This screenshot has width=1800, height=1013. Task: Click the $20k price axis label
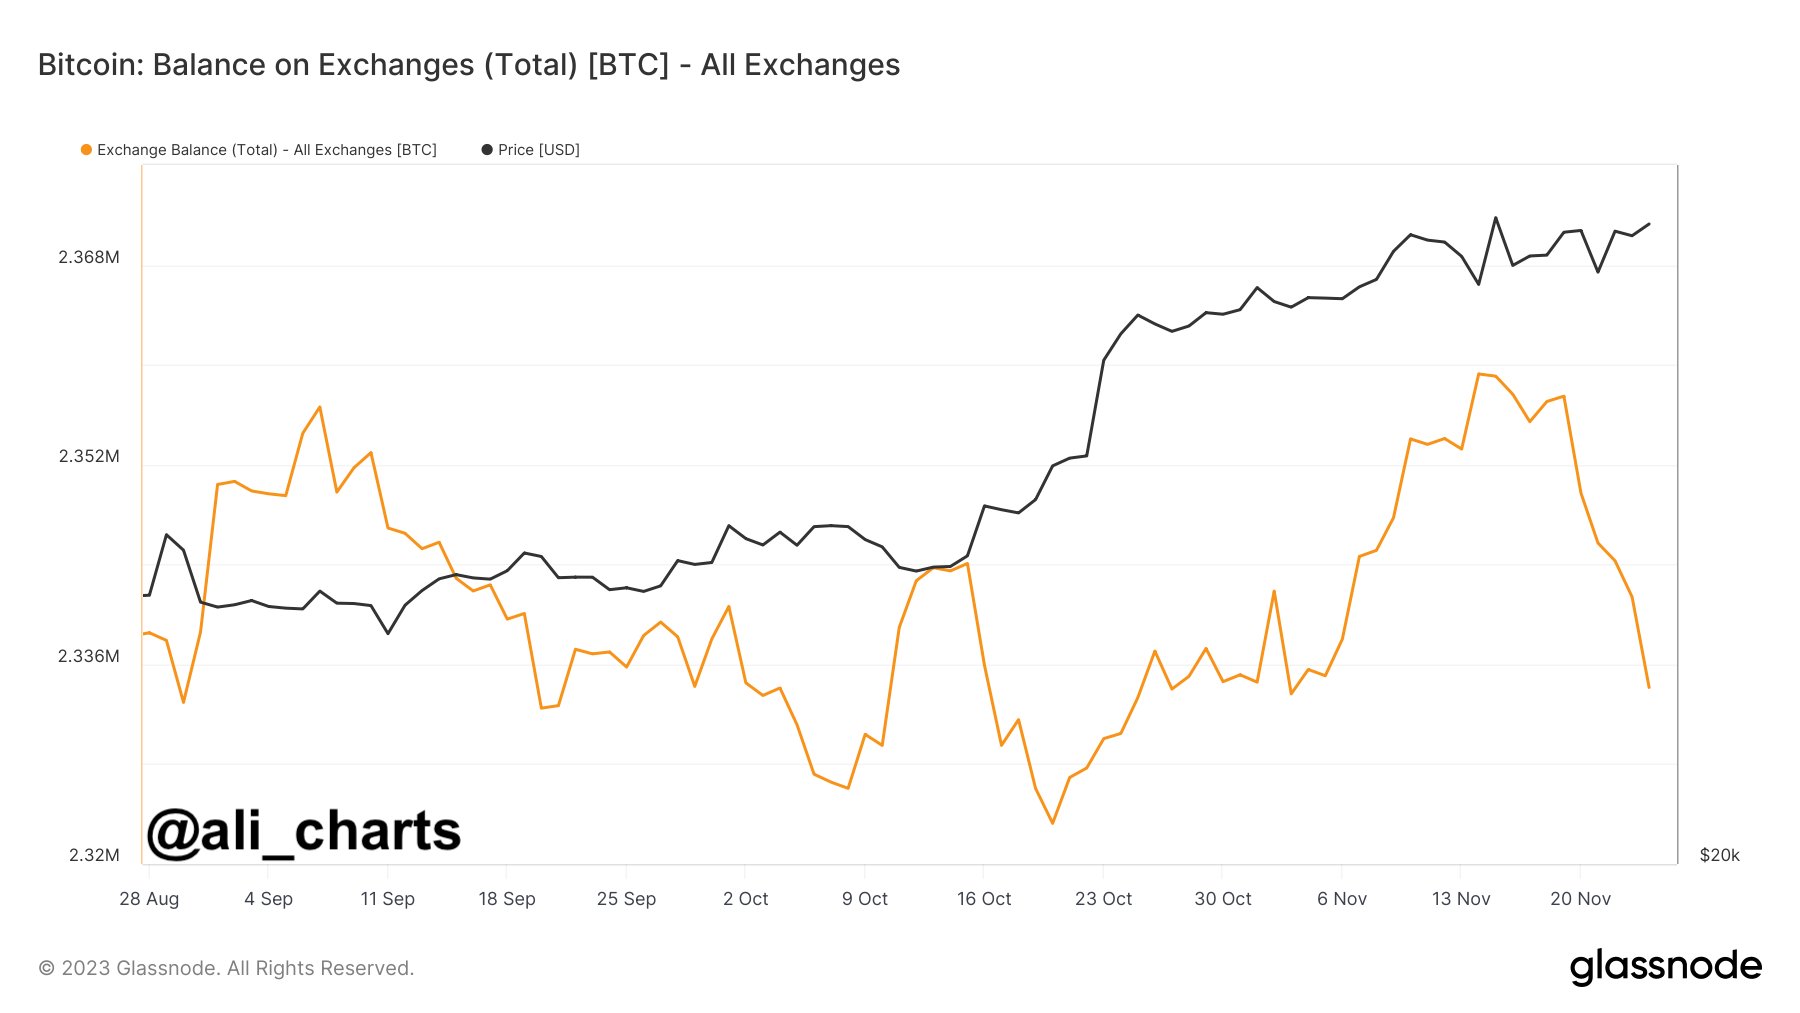click(x=1720, y=855)
